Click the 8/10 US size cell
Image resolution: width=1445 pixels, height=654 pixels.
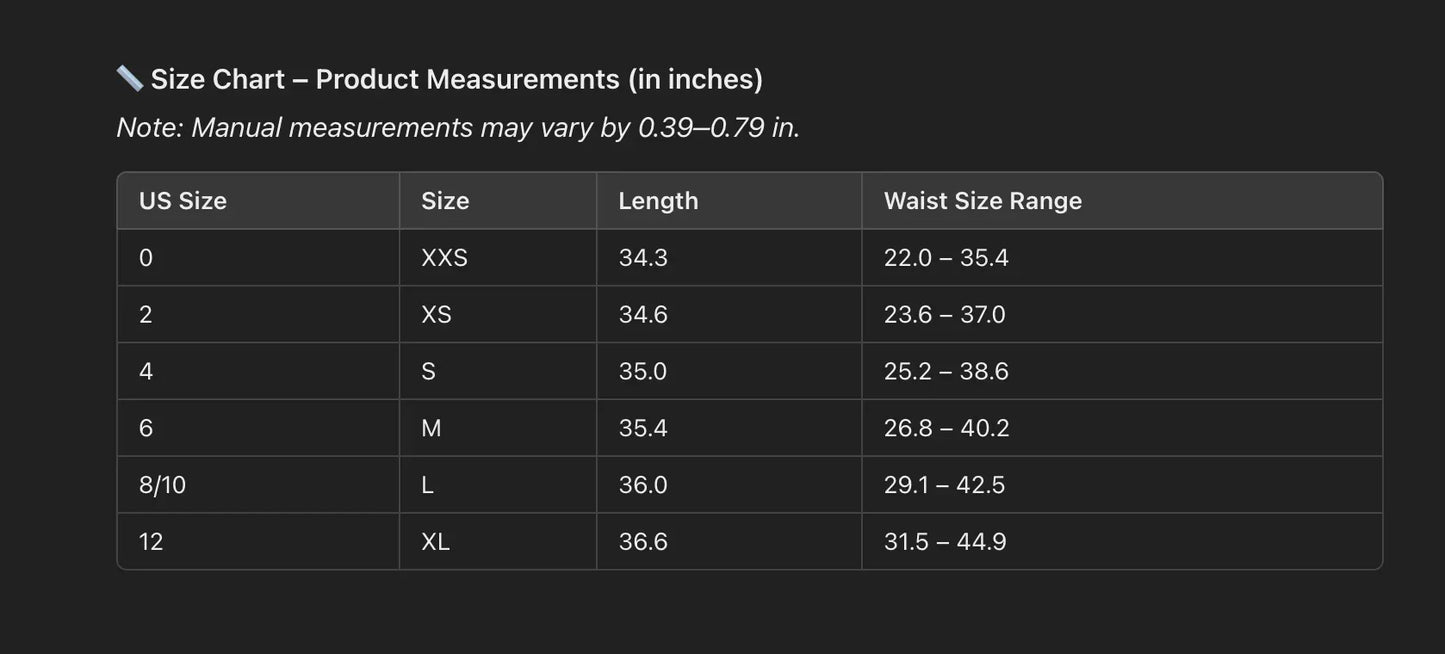pos(163,485)
